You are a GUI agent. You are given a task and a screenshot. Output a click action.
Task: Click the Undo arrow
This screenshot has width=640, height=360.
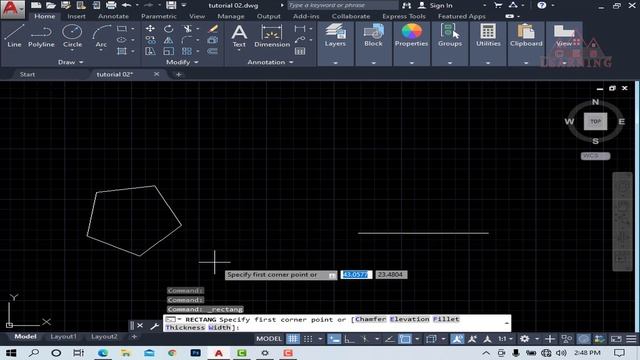click(127, 5)
